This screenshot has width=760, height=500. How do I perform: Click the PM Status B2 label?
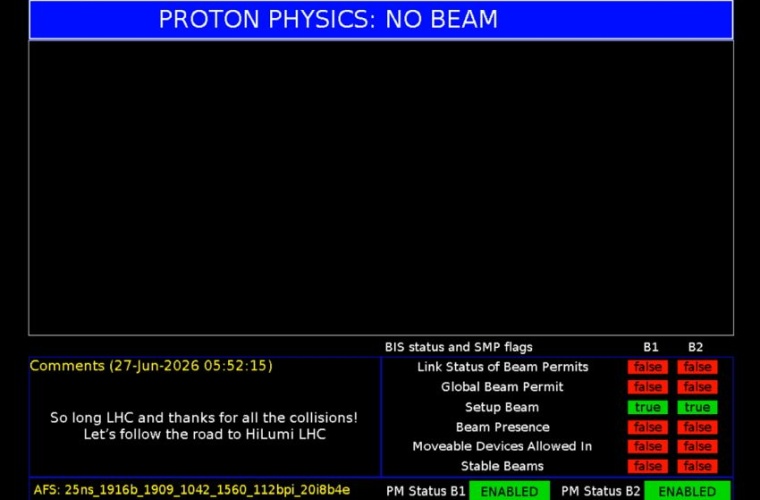click(601, 491)
